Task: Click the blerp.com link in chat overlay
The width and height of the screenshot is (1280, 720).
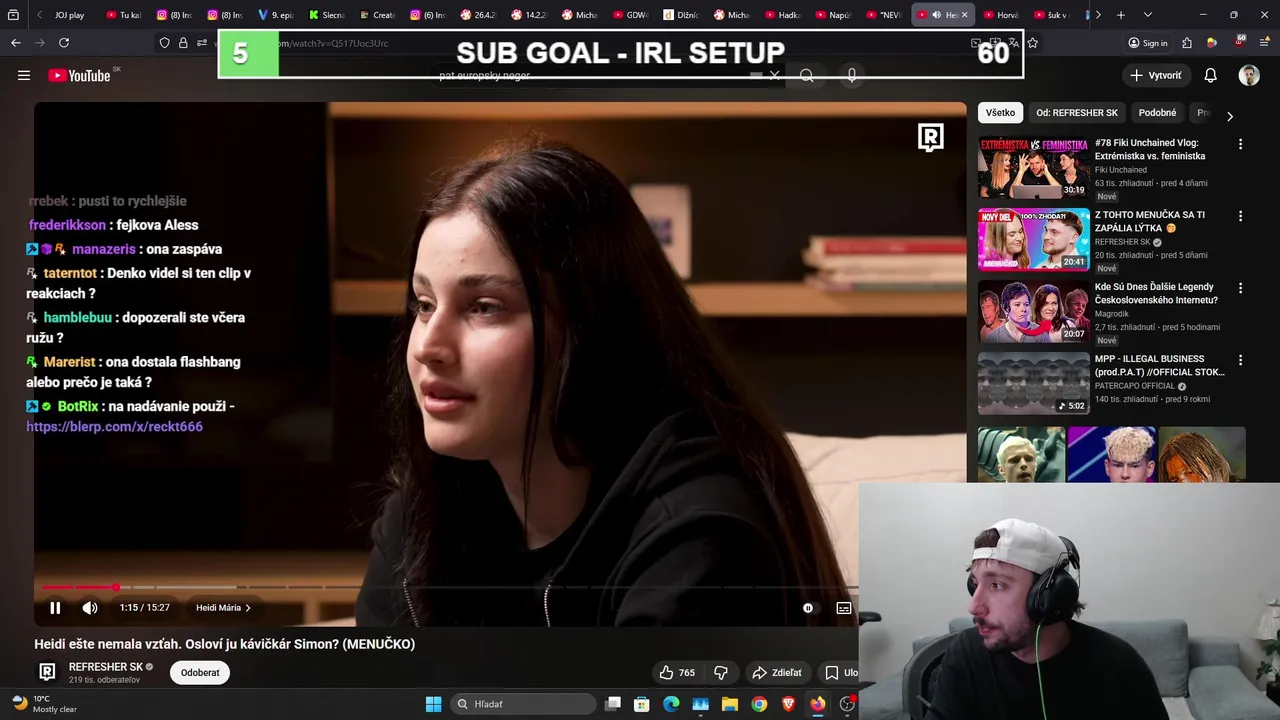Action: coord(114,427)
